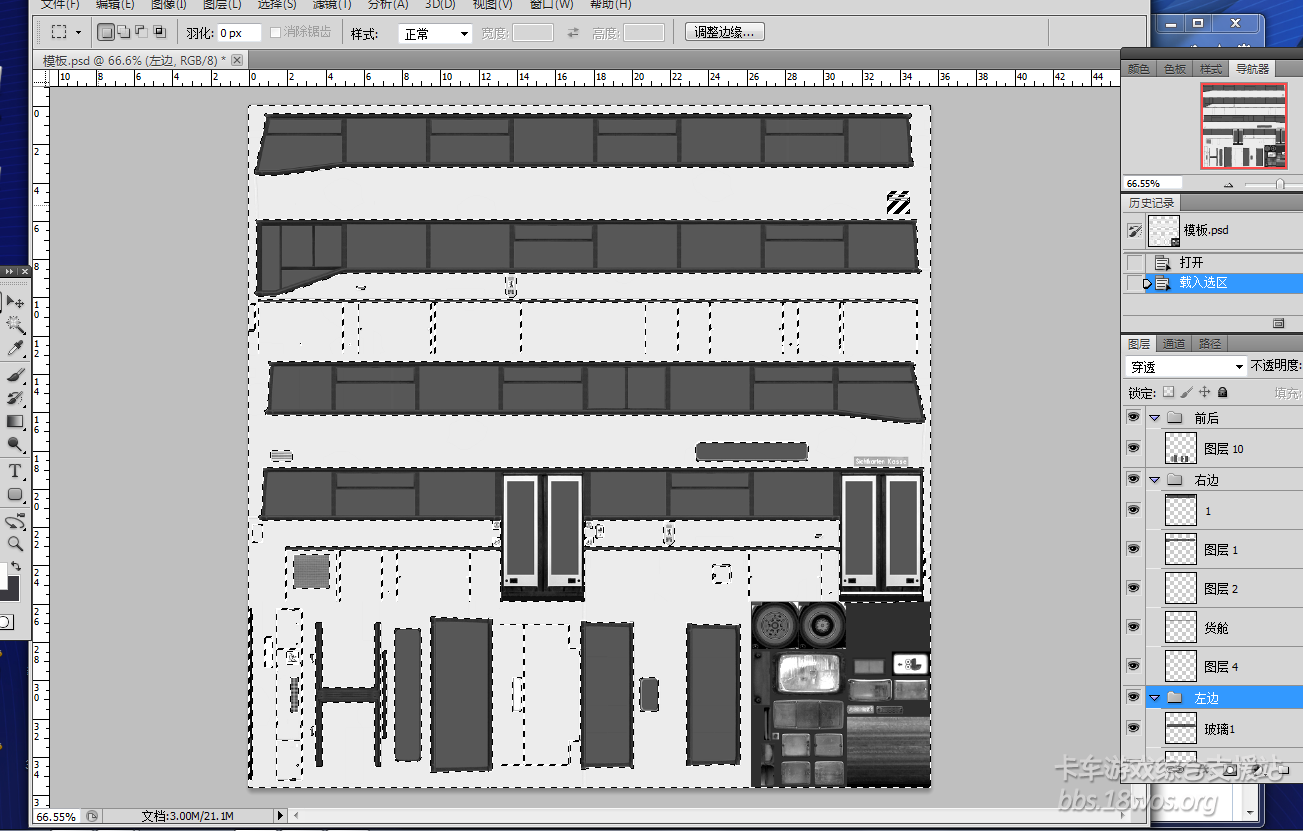
Task: Select the Move tool
Action: click(15, 301)
